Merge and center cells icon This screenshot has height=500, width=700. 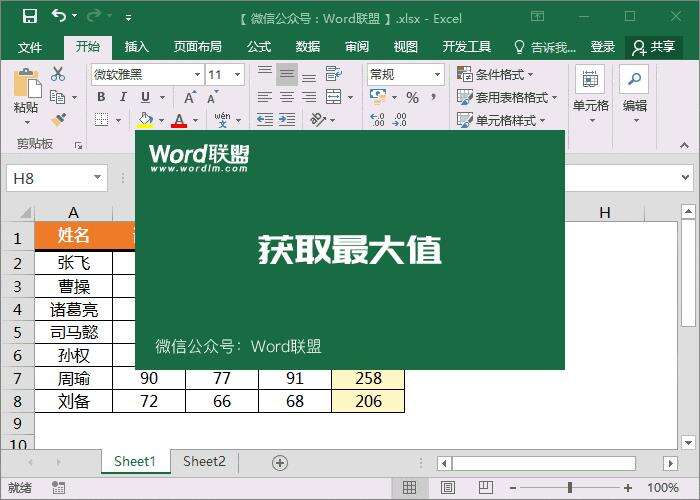pos(334,97)
